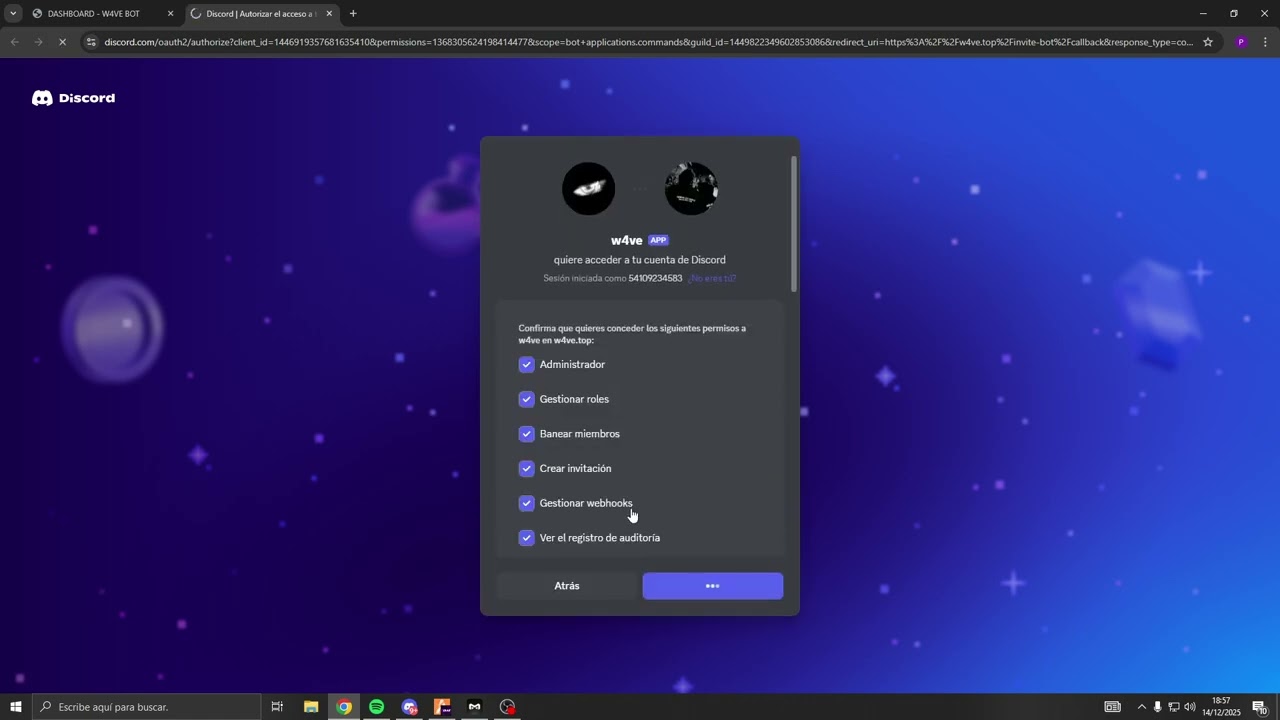This screenshot has width=1280, height=720.
Task: Bookmark this page with the star icon
Action: [1208, 42]
